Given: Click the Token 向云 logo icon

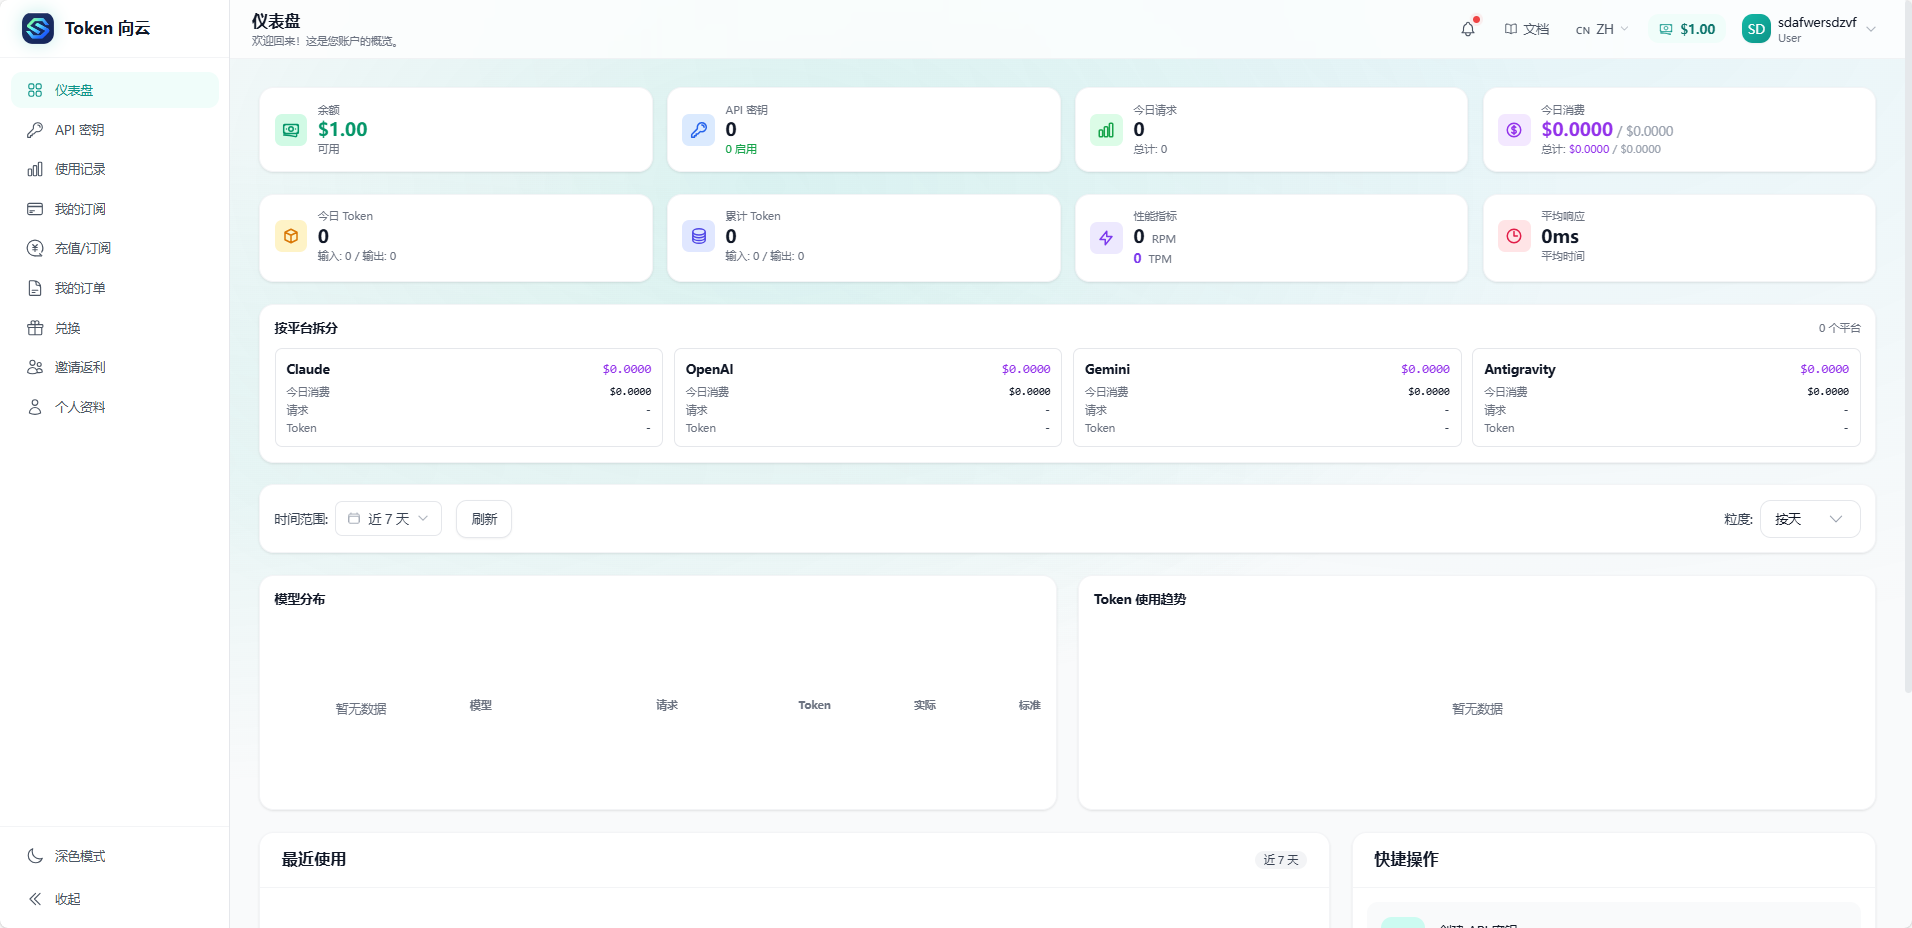Looking at the screenshot, I should [x=38, y=28].
